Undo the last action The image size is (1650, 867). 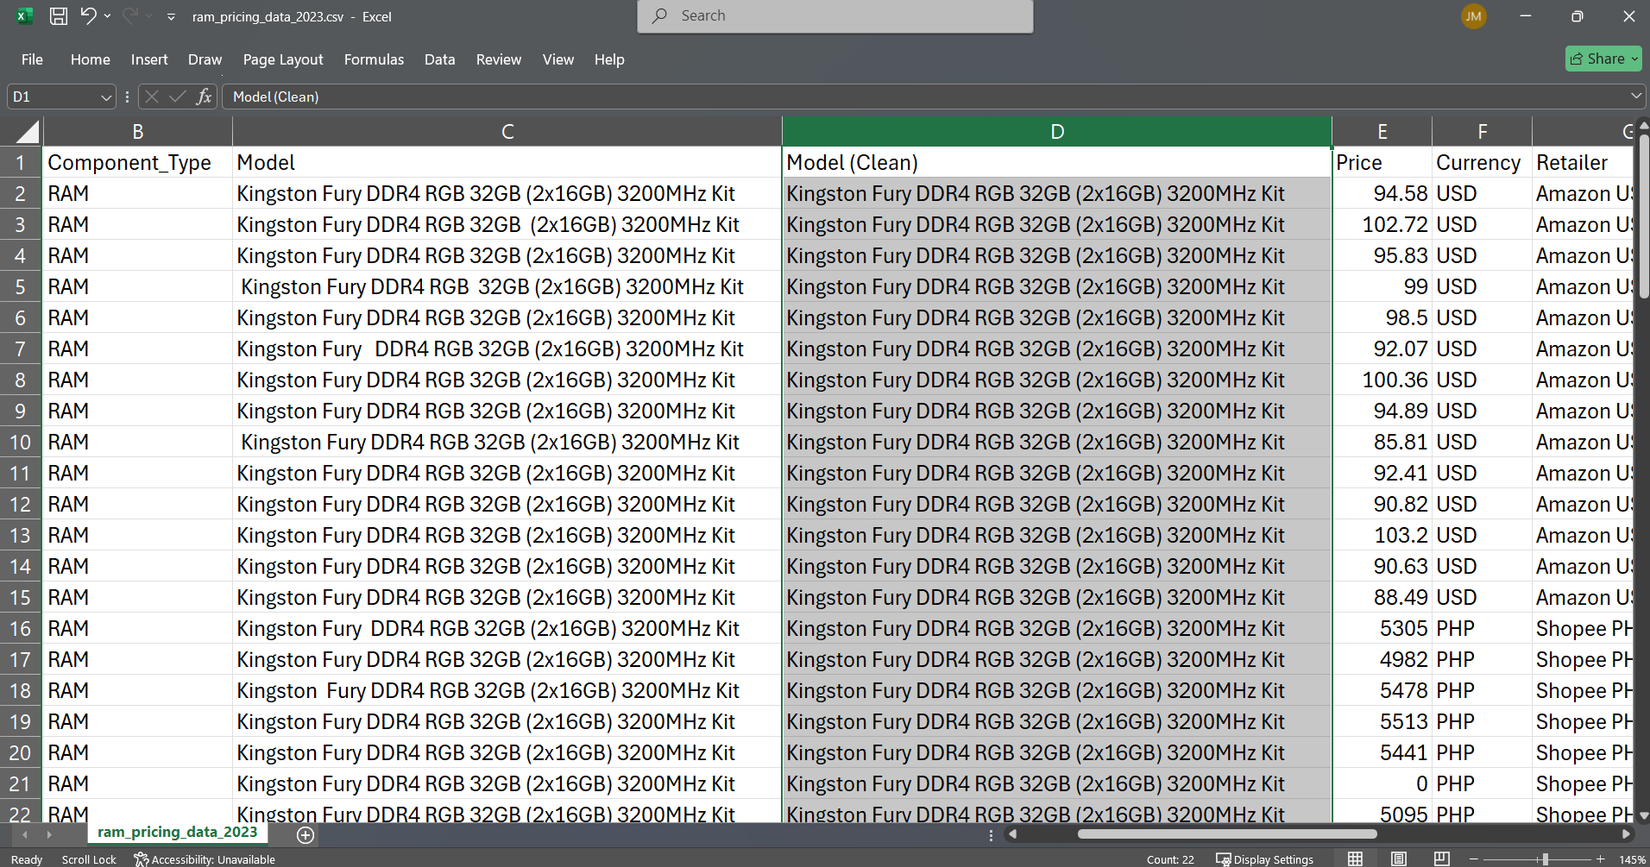88,16
